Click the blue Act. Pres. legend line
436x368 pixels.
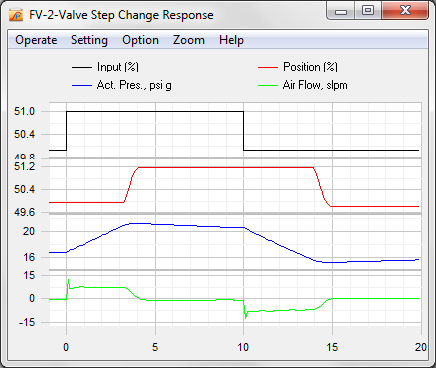point(82,86)
